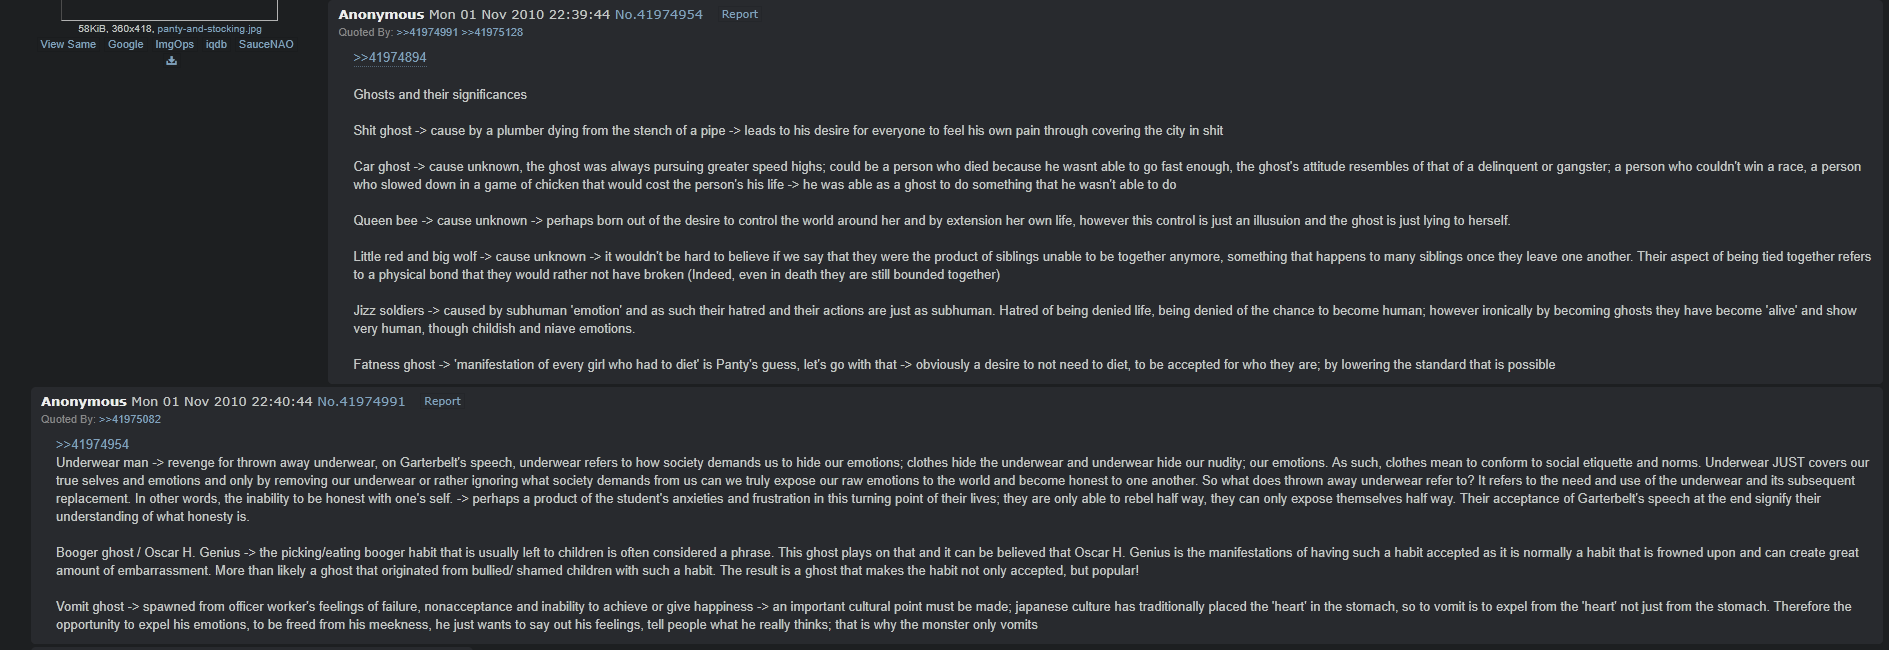Viewport: 1889px width, 650px height.
Task: Open post number No.41974991
Action: coord(361,401)
